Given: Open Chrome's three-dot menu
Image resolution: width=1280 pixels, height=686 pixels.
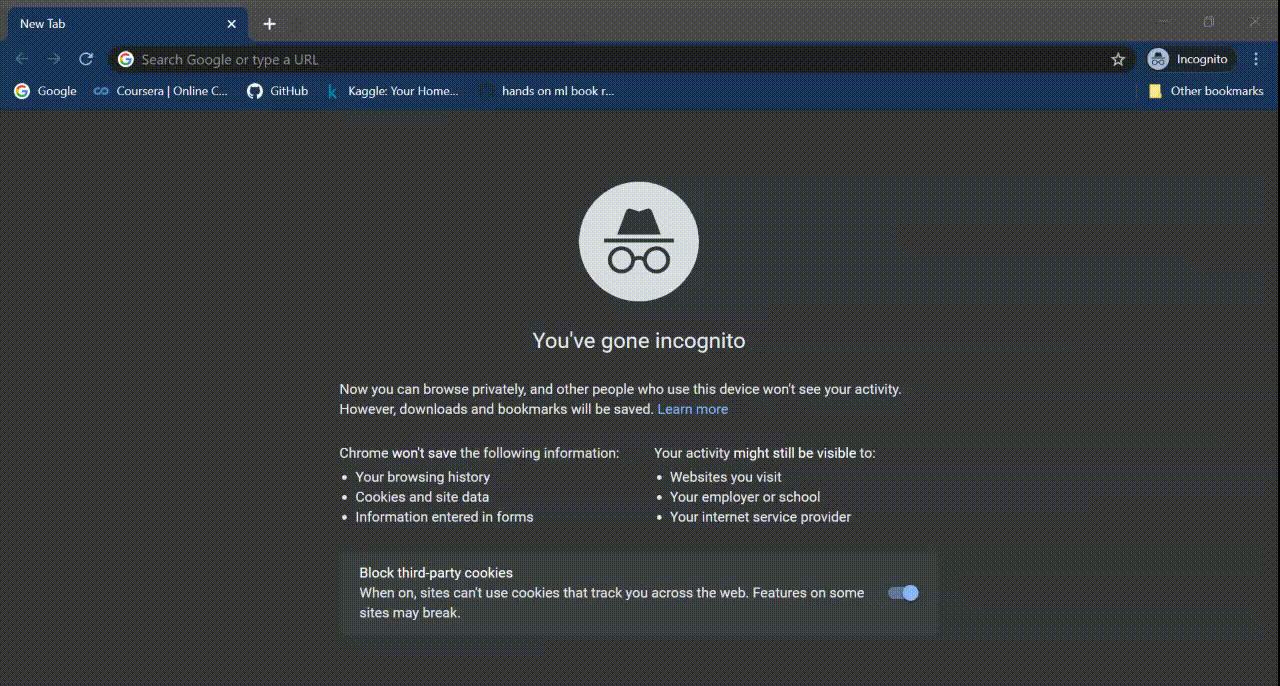Looking at the screenshot, I should click(1256, 59).
